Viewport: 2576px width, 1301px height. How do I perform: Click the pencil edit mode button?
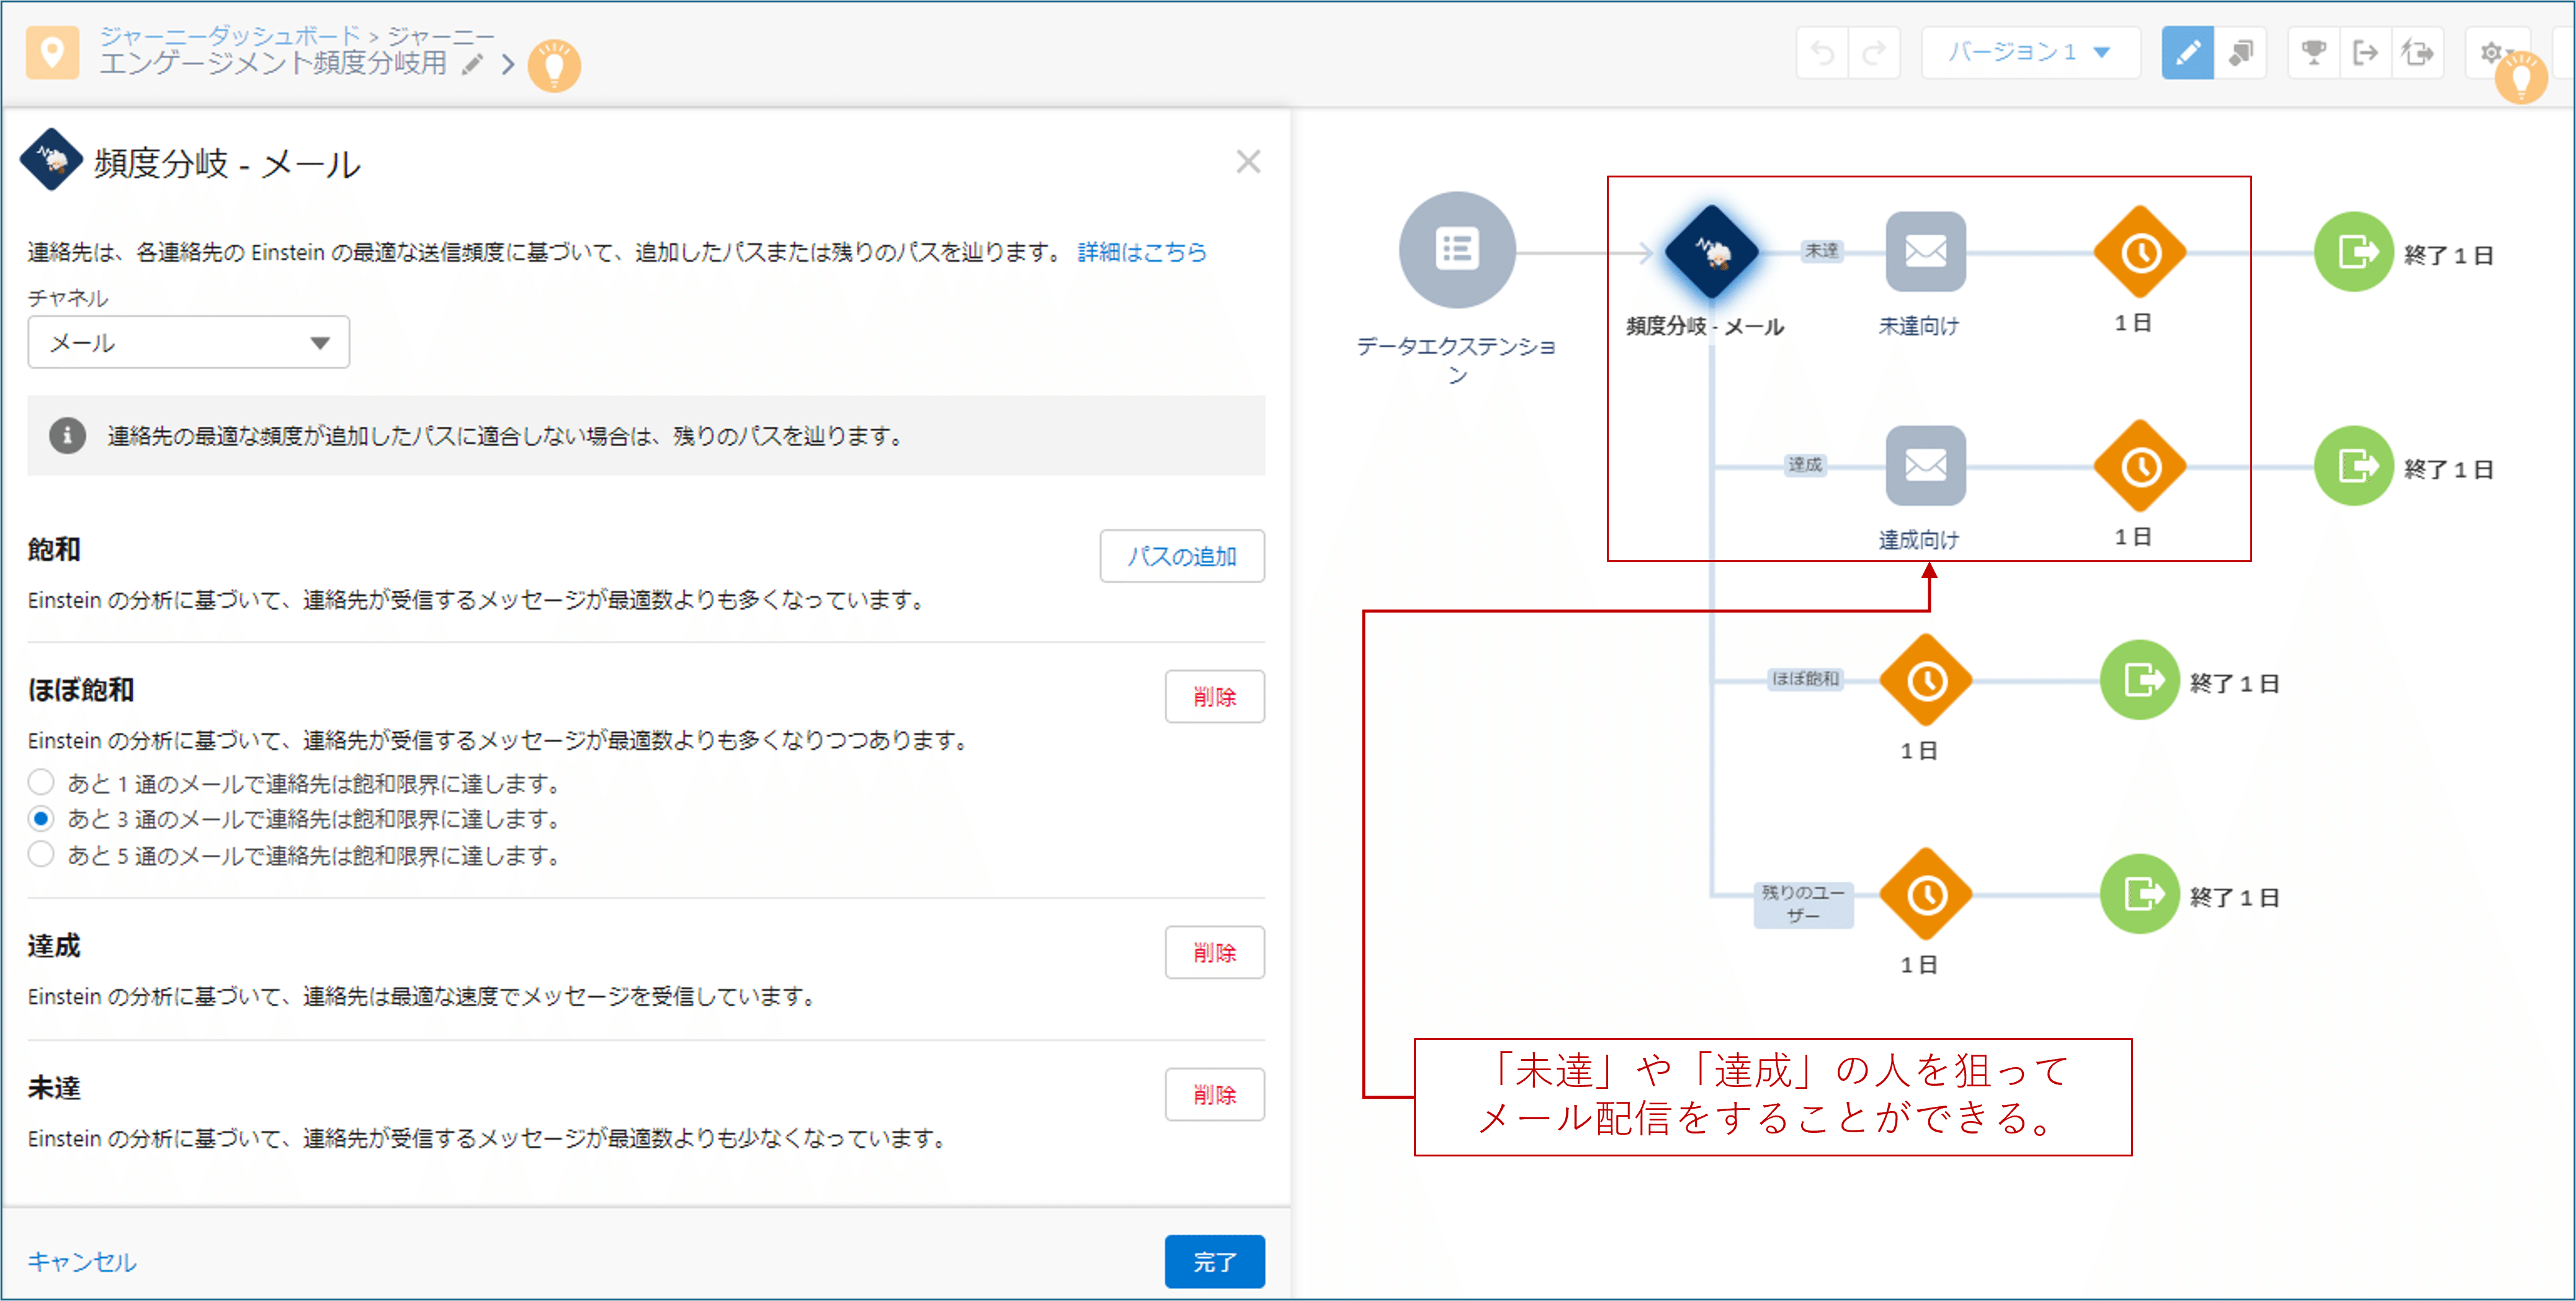click(2187, 53)
